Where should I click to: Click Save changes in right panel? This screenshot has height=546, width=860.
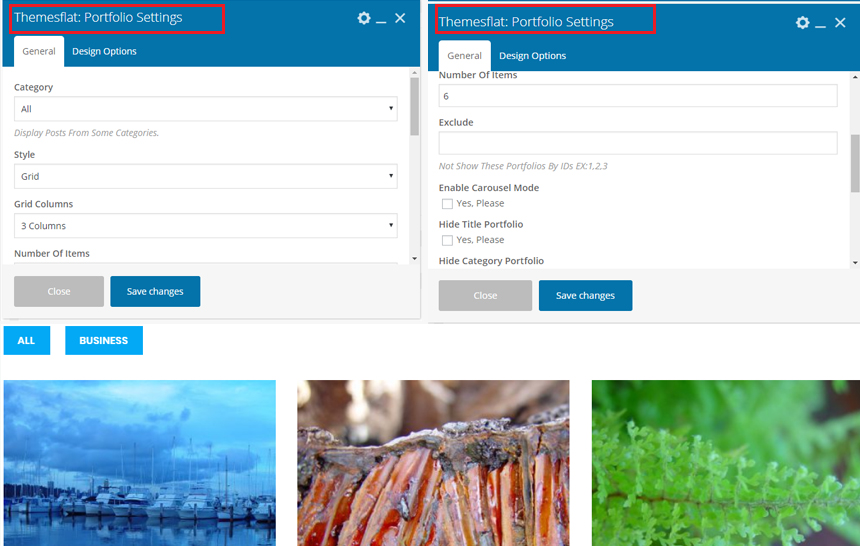585,296
